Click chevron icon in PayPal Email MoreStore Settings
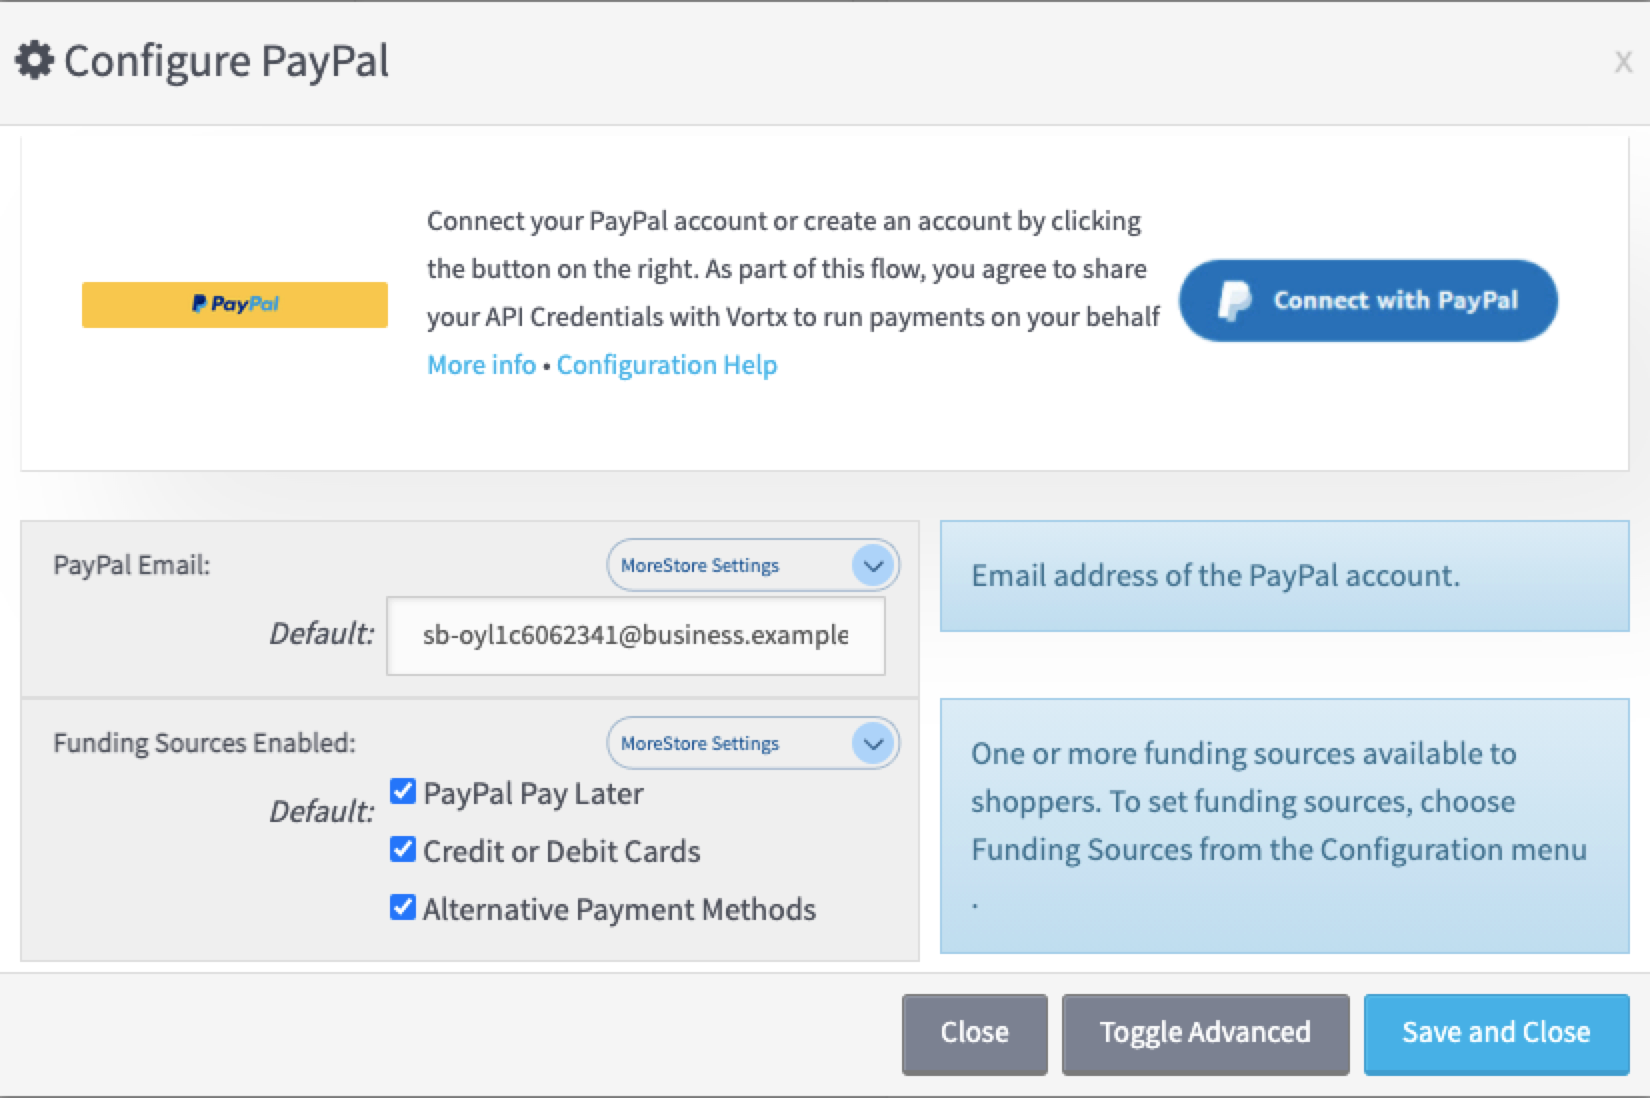The image size is (1650, 1098). (873, 566)
